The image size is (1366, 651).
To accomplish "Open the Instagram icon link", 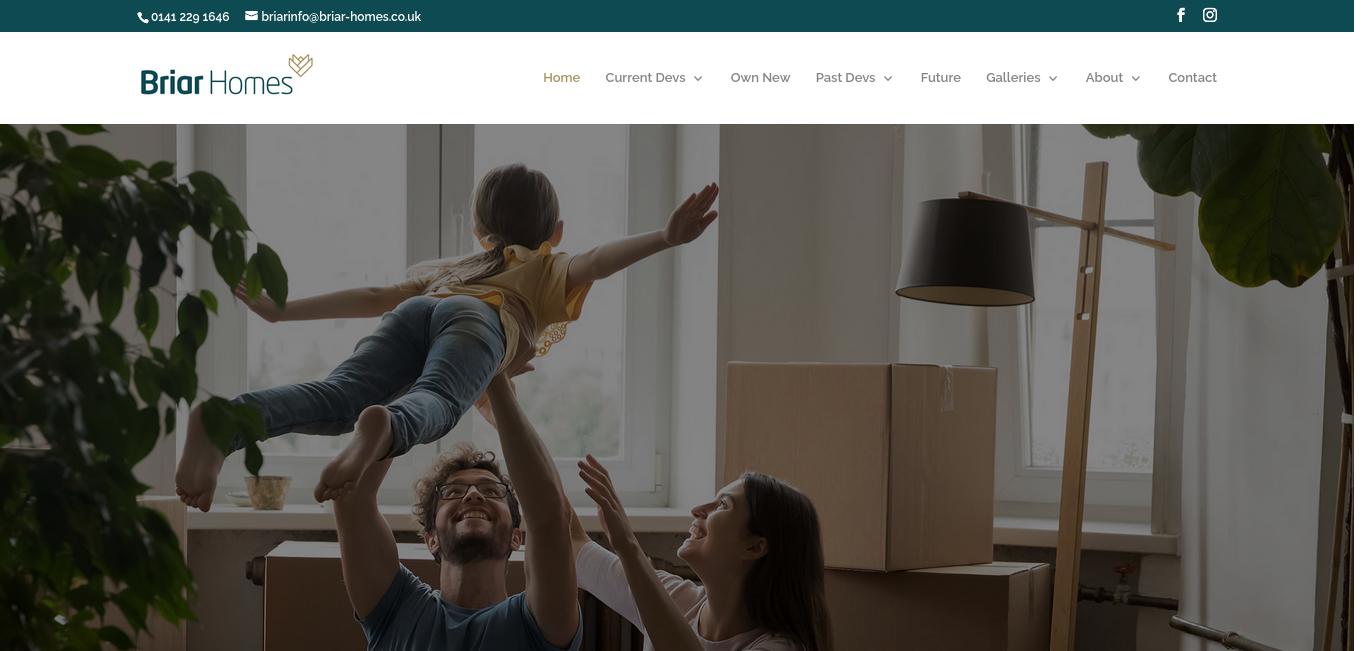I will 1210,15.
